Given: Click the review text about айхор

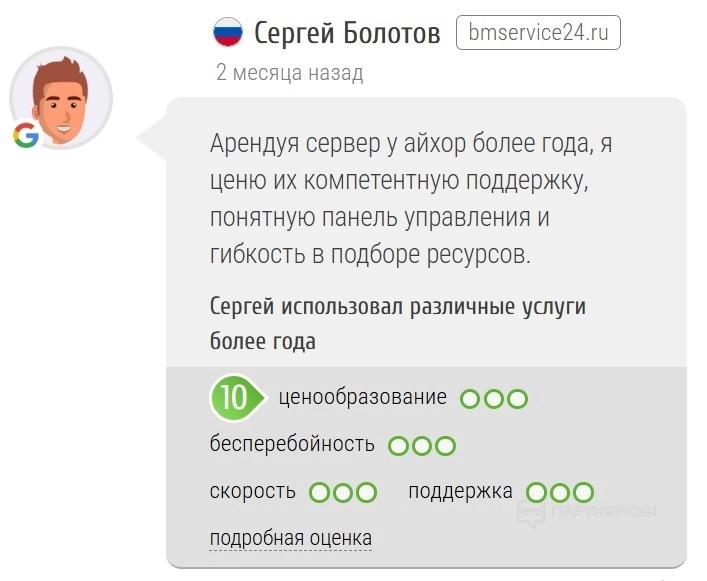Looking at the screenshot, I should pyautogui.click(x=410, y=198).
